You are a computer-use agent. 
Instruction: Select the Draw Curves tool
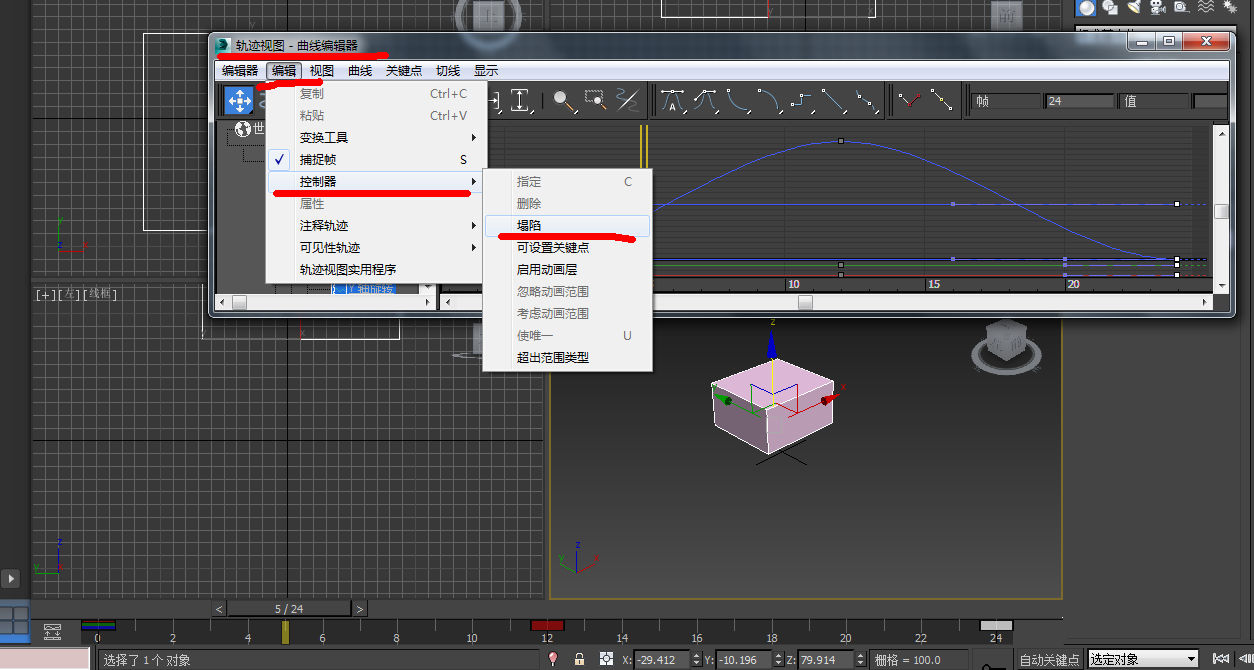point(630,100)
